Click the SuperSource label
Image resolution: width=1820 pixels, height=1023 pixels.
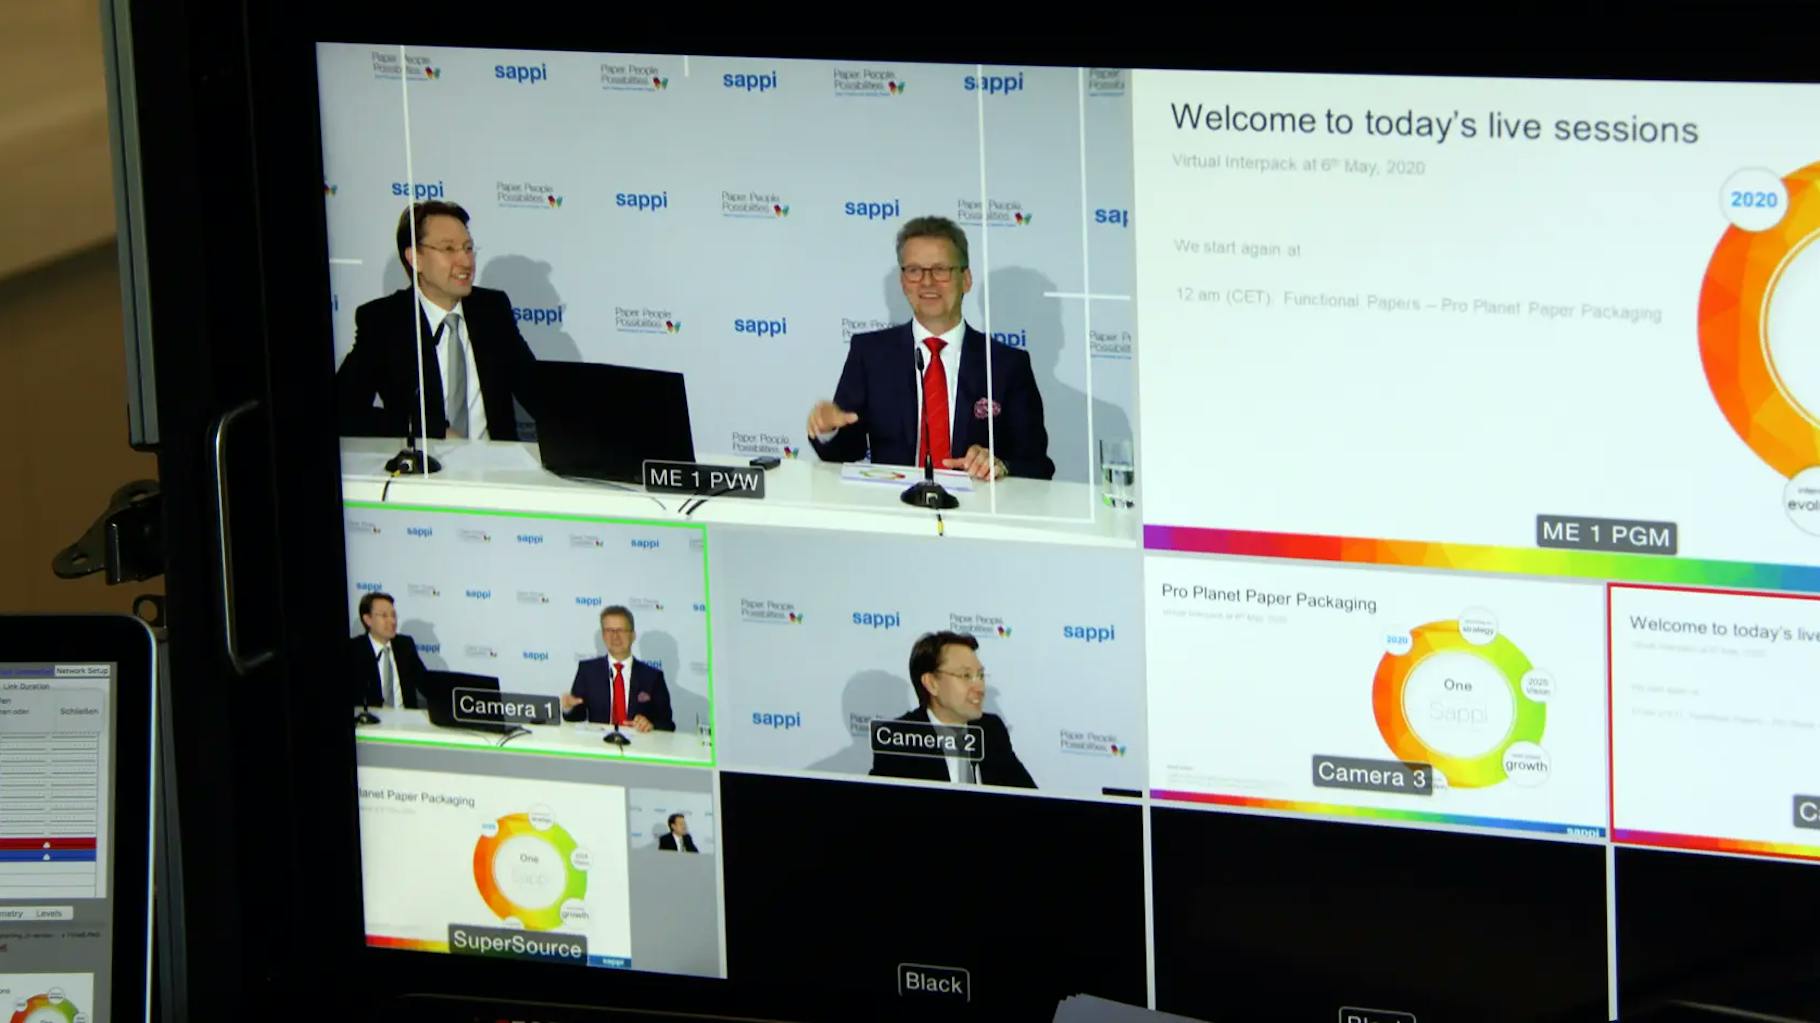pos(517,943)
